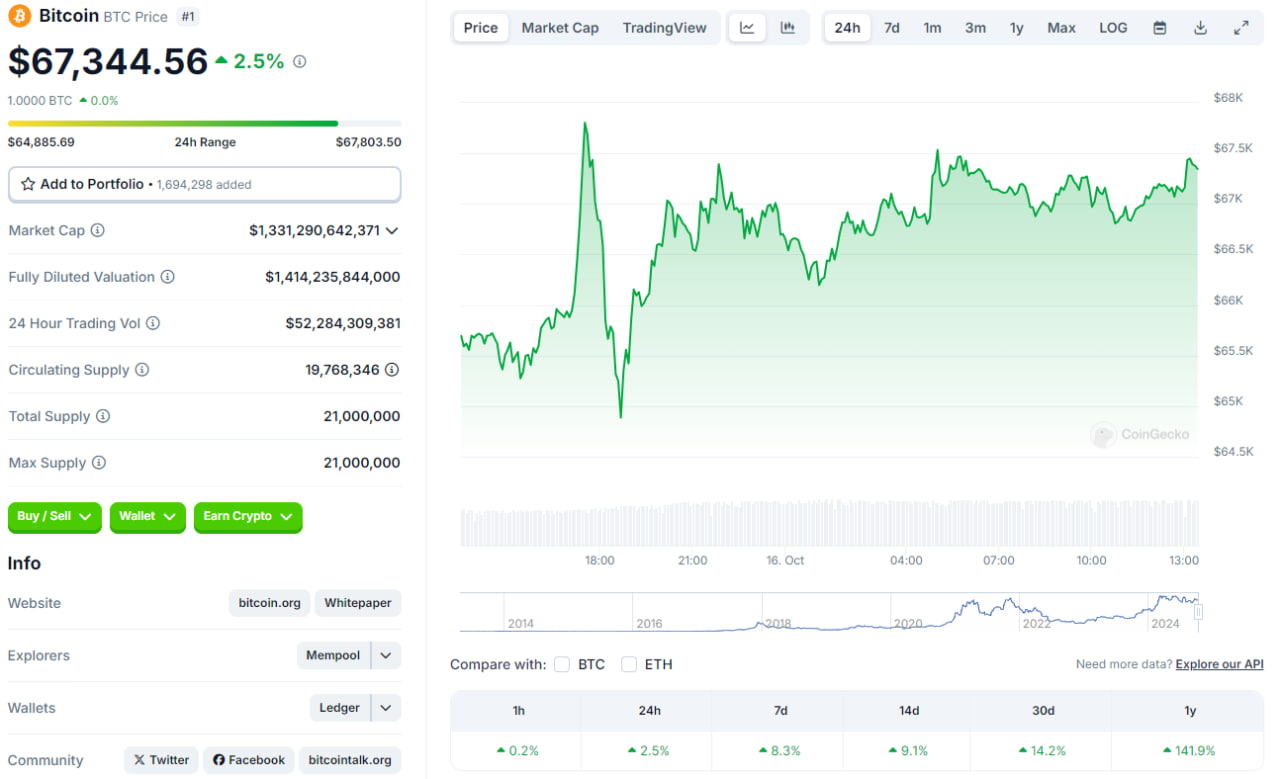The height and width of the screenshot is (779, 1280).
Task: Click the #1 rank badge
Action: point(187,16)
